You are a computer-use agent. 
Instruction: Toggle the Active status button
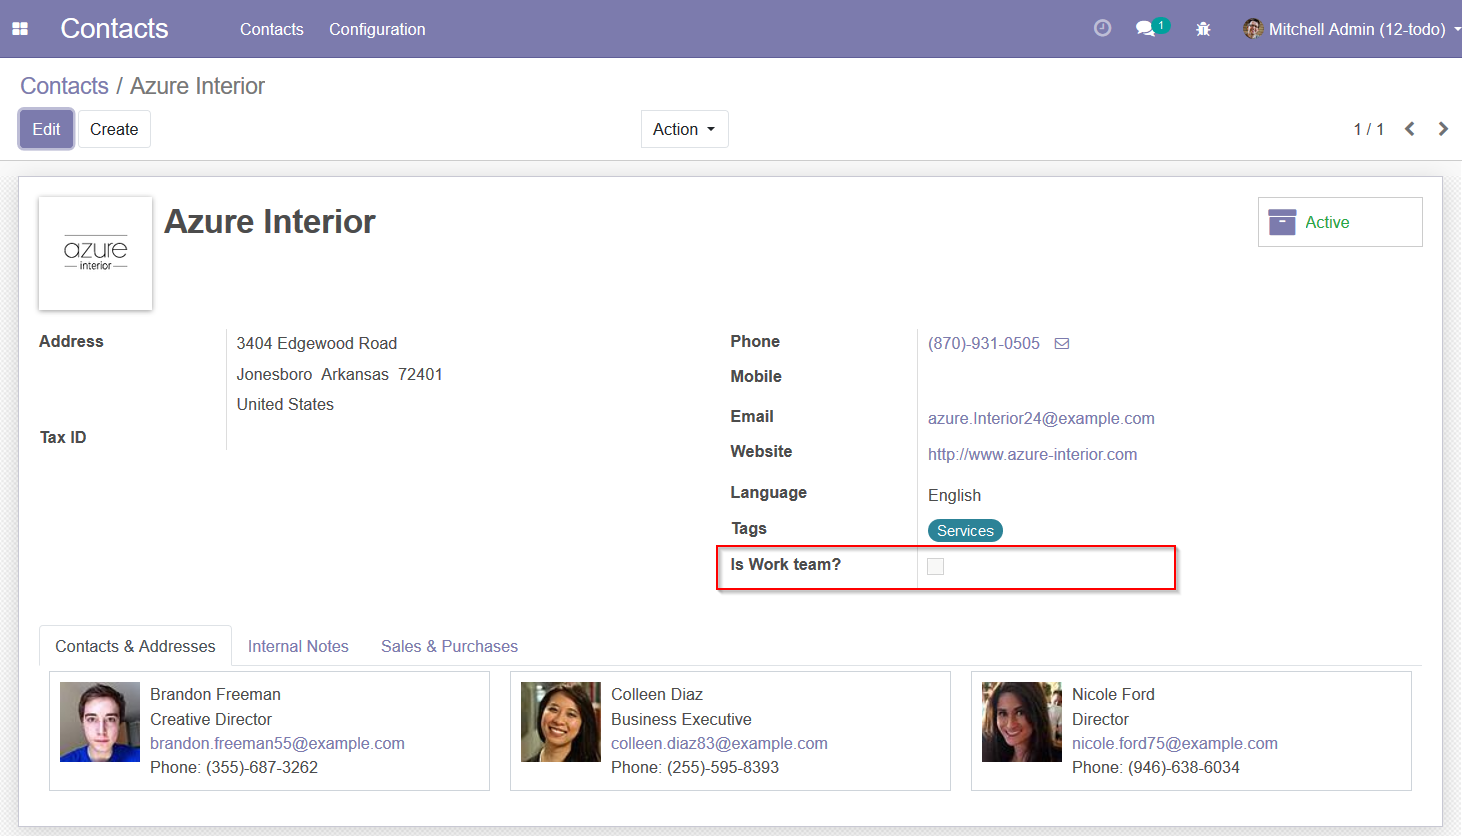coord(1340,222)
